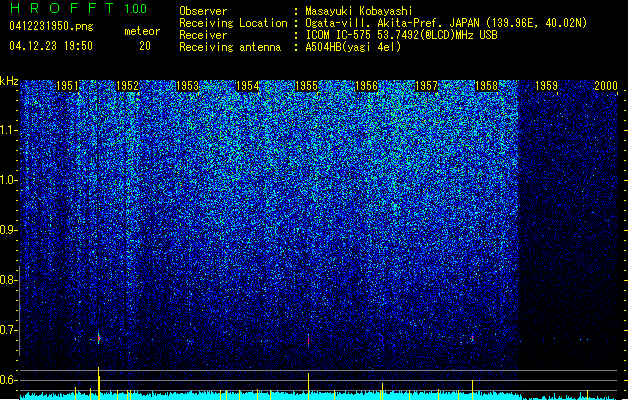This screenshot has width=629, height=400.
Task: Click the A504HB(yagi 4el) antenna text
Action: [353, 47]
